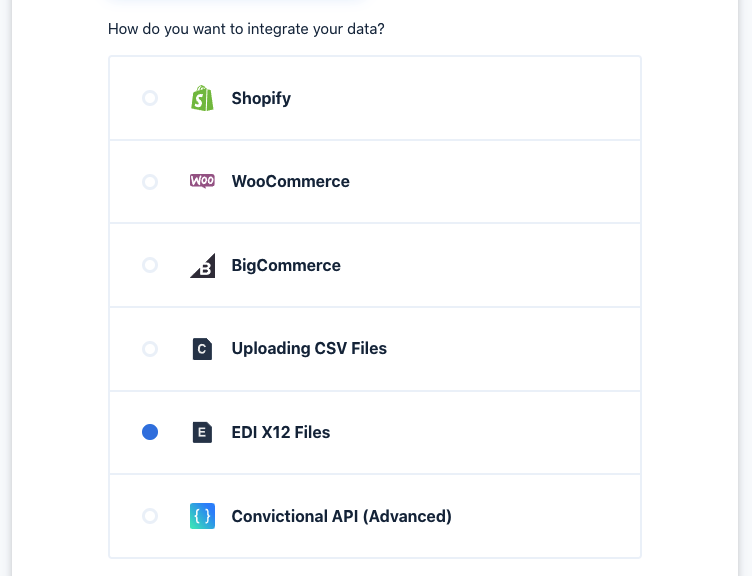Viewport: 752px width, 576px height.
Task: Pick the BigCommerce radio button
Action: click(150, 265)
